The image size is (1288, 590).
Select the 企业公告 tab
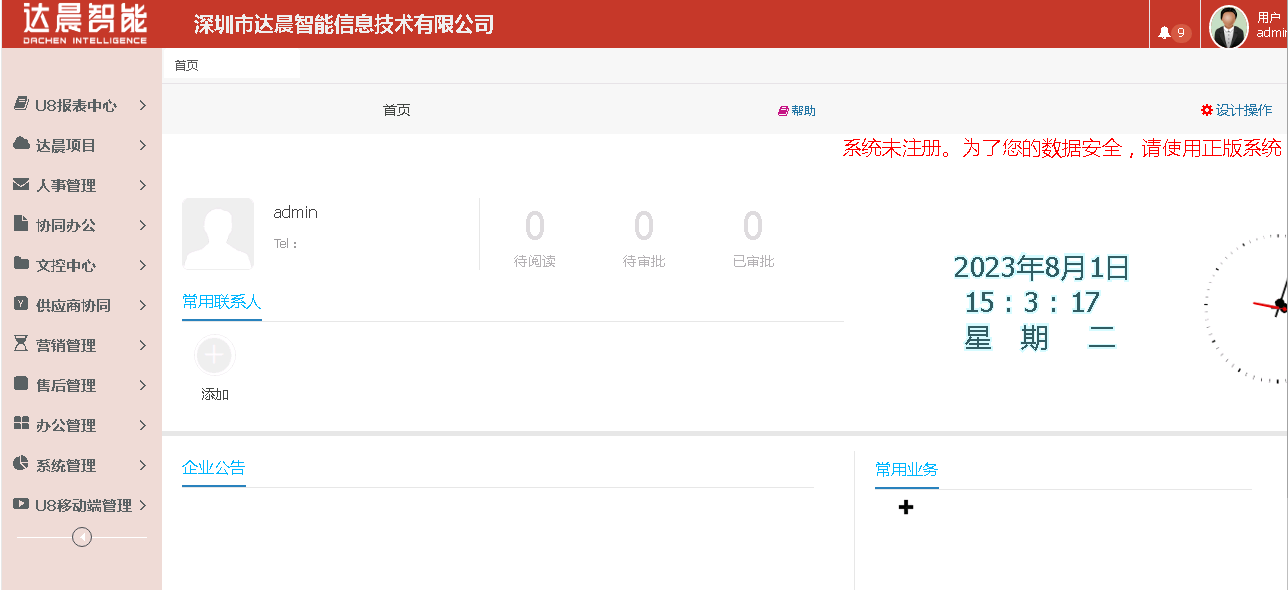(214, 467)
